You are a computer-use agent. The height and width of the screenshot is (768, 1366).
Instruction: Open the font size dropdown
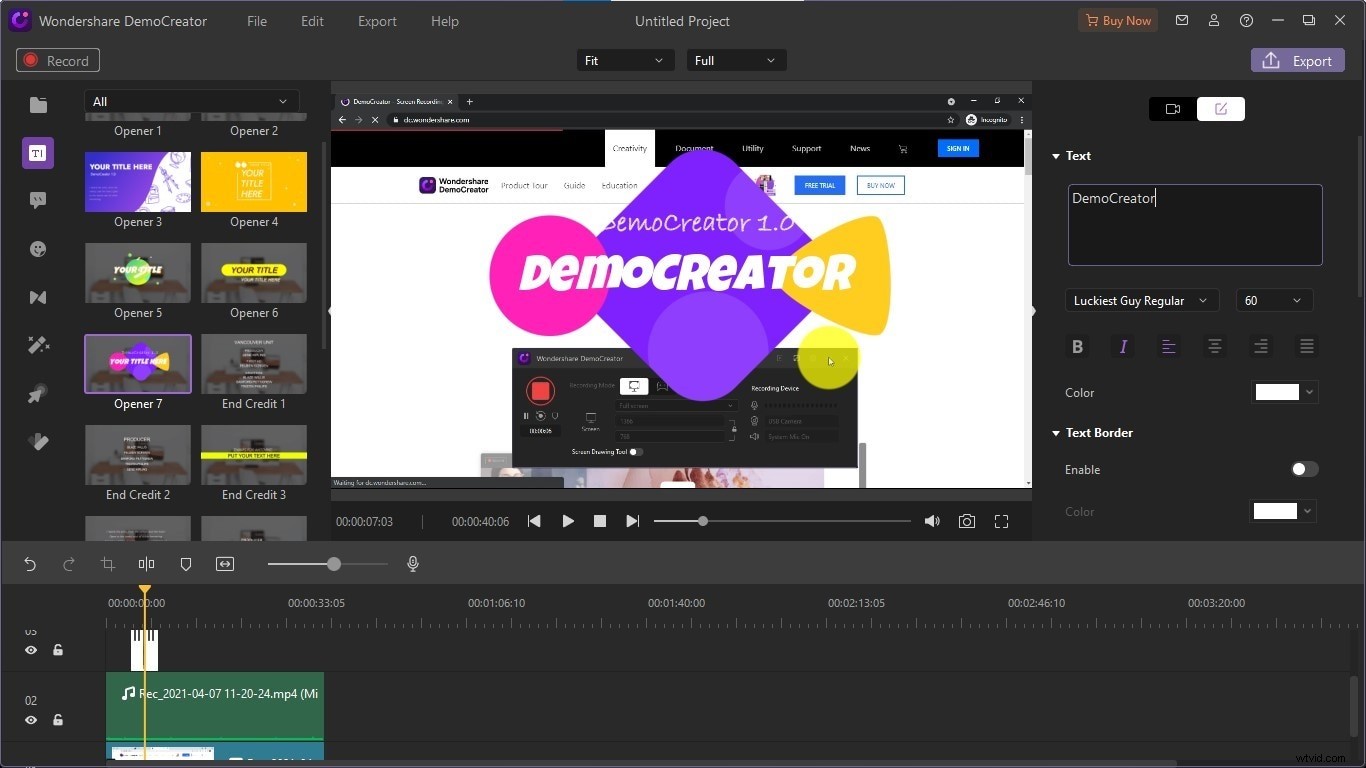coord(1274,300)
